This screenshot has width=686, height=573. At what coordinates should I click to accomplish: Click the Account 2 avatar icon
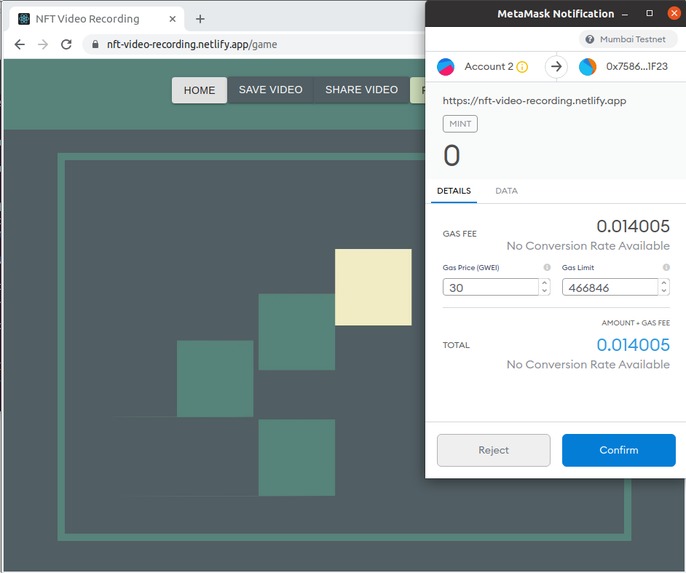(x=445, y=67)
